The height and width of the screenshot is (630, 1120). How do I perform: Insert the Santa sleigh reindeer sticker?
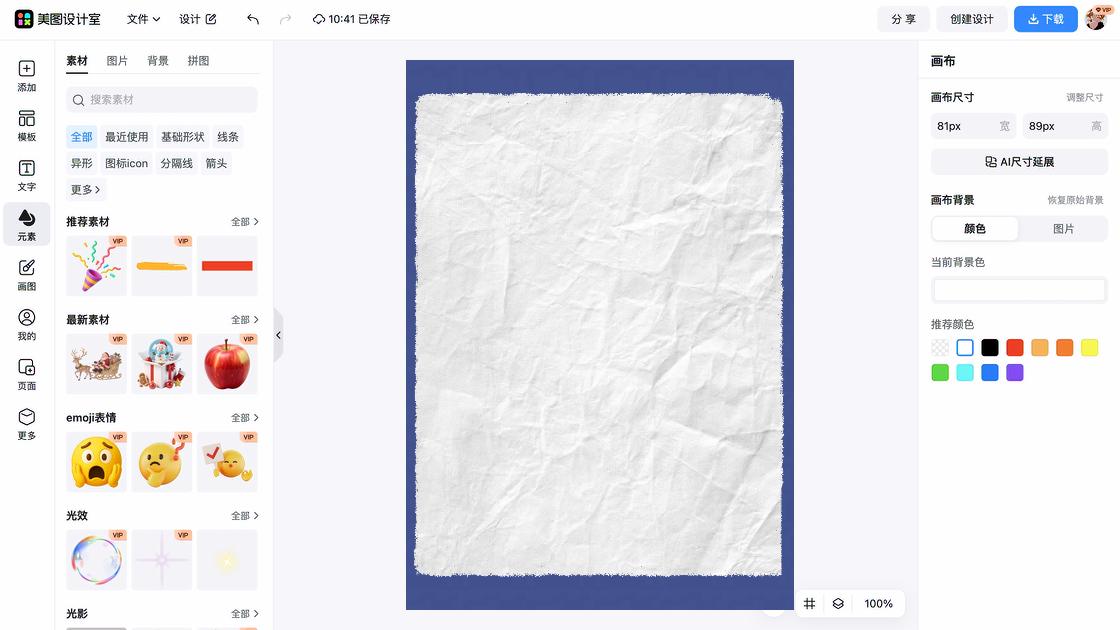pos(96,364)
